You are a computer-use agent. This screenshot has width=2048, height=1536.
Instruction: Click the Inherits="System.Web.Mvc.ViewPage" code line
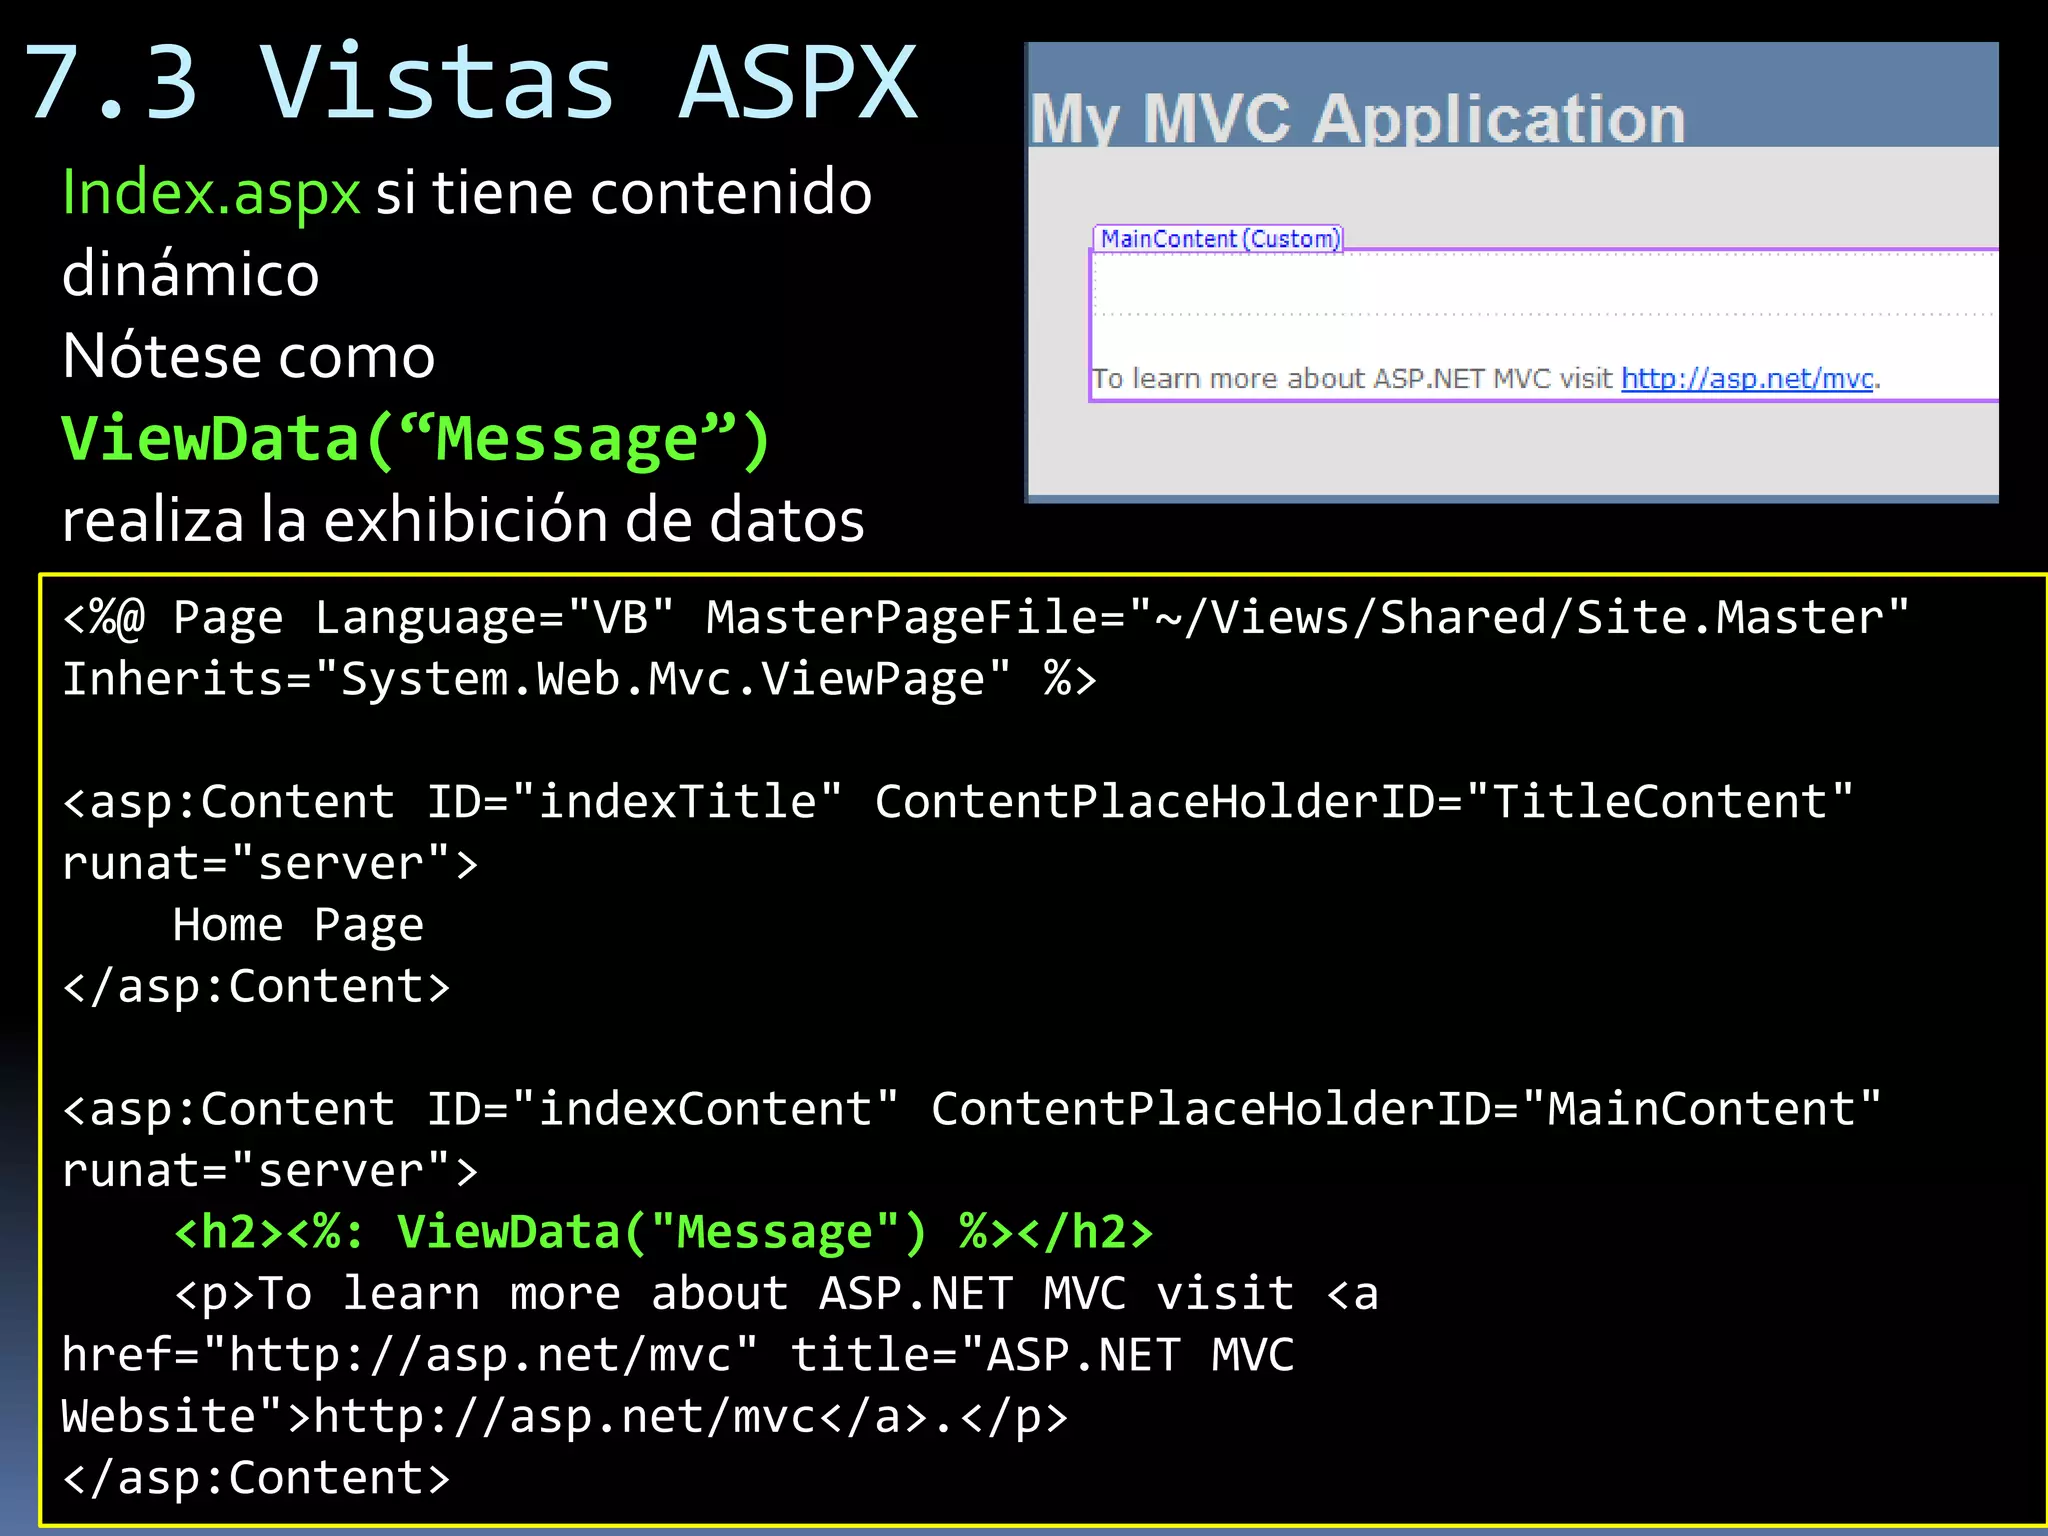point(578,680)
